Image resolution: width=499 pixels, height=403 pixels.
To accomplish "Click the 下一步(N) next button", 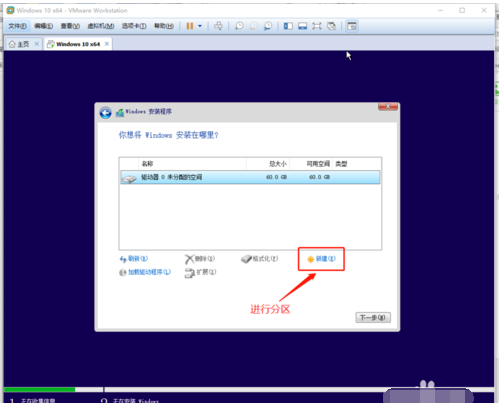I will pyautogui.click(x=373, y=317).
